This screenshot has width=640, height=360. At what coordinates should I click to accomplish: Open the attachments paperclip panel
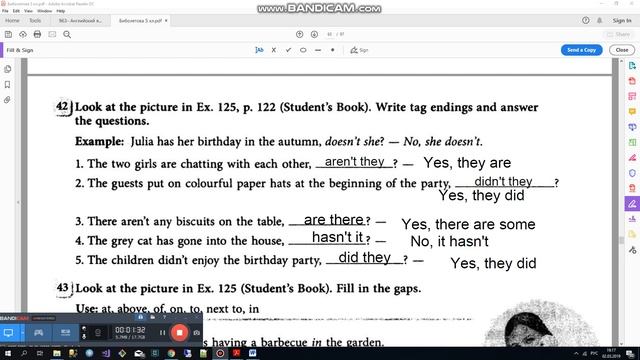pos(7,100)
